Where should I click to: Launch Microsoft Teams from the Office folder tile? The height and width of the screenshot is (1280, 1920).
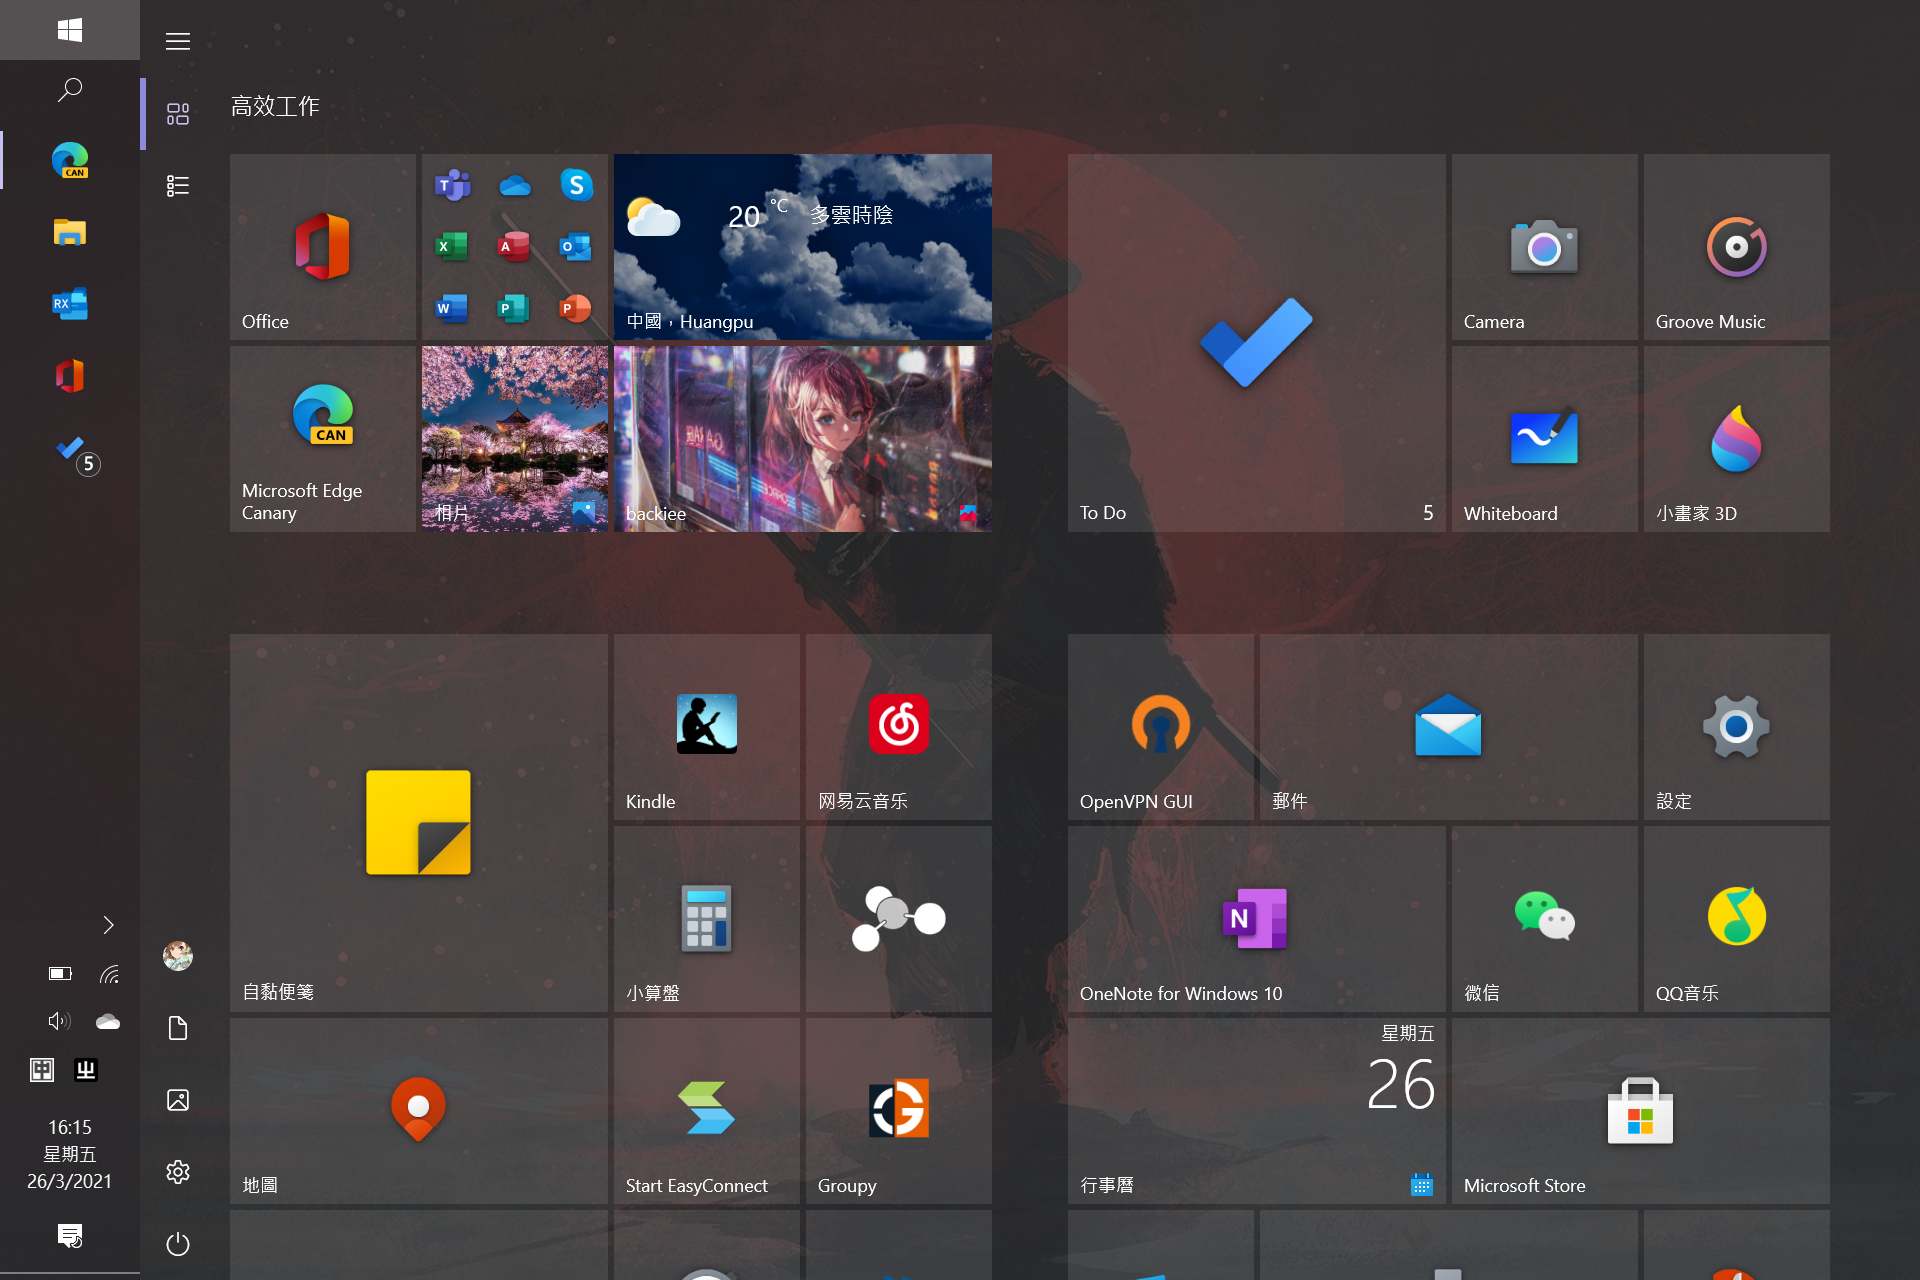coord(452,186)
